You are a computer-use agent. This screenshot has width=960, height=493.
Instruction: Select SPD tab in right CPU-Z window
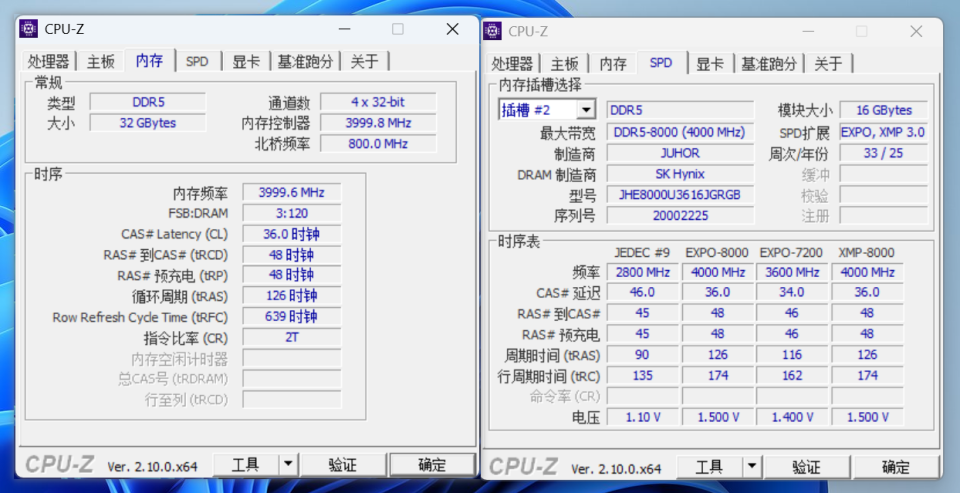point(661,62)
